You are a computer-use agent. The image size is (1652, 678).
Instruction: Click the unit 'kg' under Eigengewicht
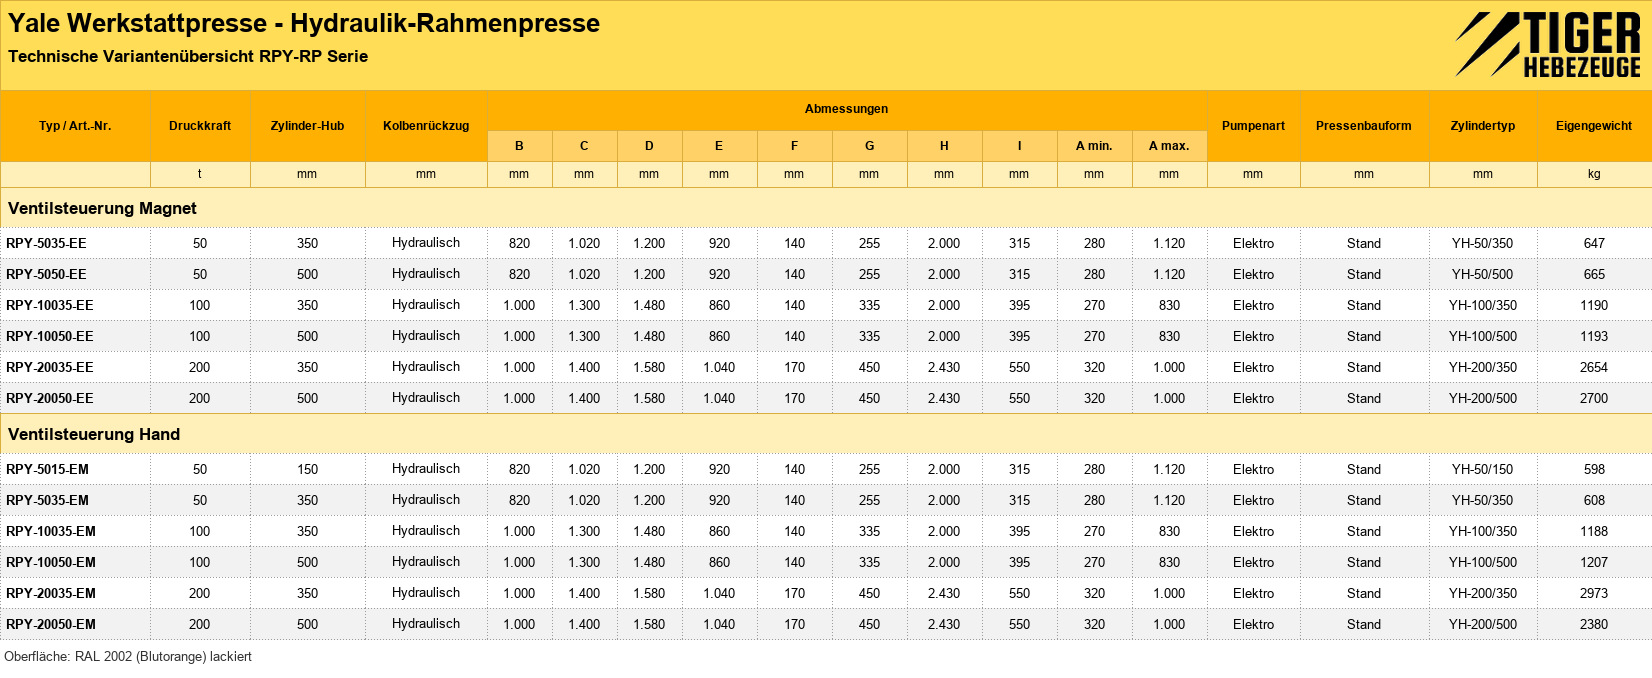(x=1594, y=174)
